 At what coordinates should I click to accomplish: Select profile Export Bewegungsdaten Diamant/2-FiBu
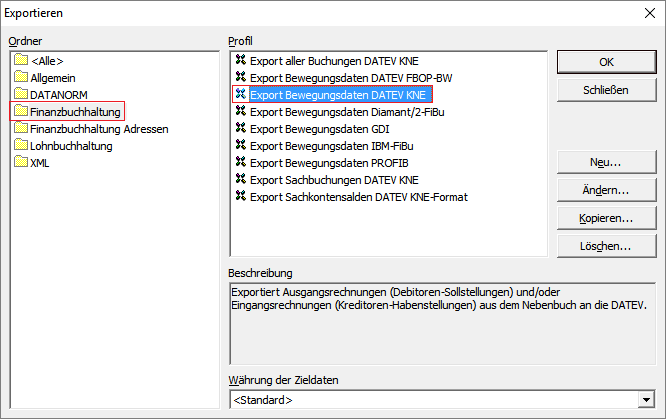pos(347,112)
